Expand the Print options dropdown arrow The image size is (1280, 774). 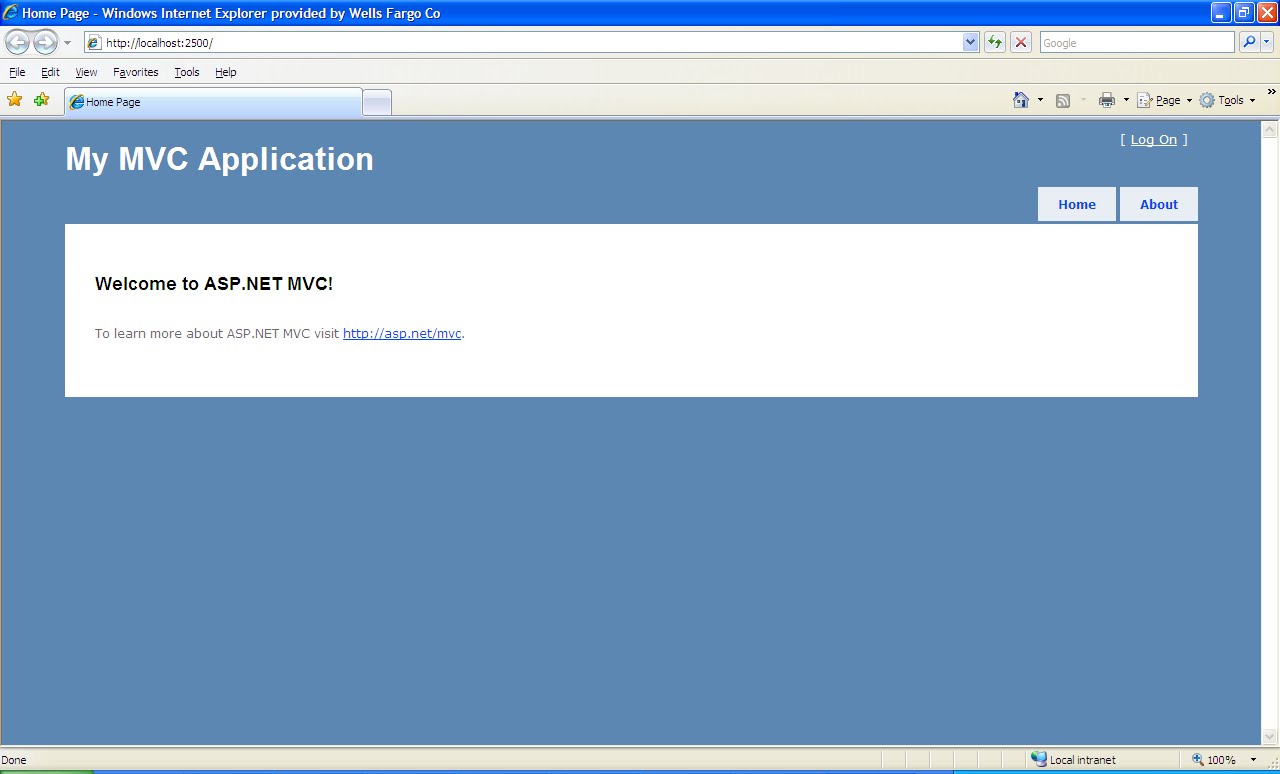click(x=1126, y=100)
